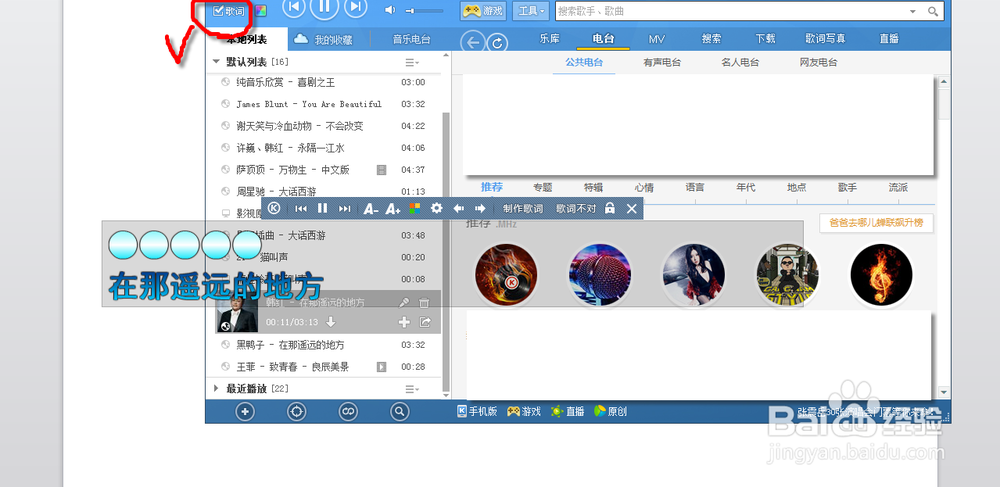
Task: Select 有声电台 sub-tab
Action: pyautogui.click(x=662, y=62)
